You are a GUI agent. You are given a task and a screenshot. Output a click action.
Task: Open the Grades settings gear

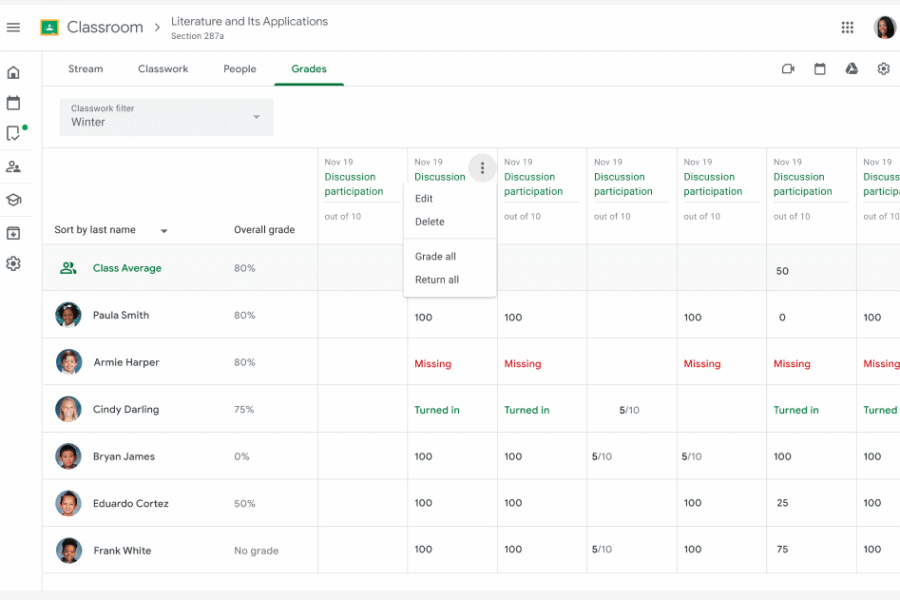pyautogui.click(x=883, y=69)
